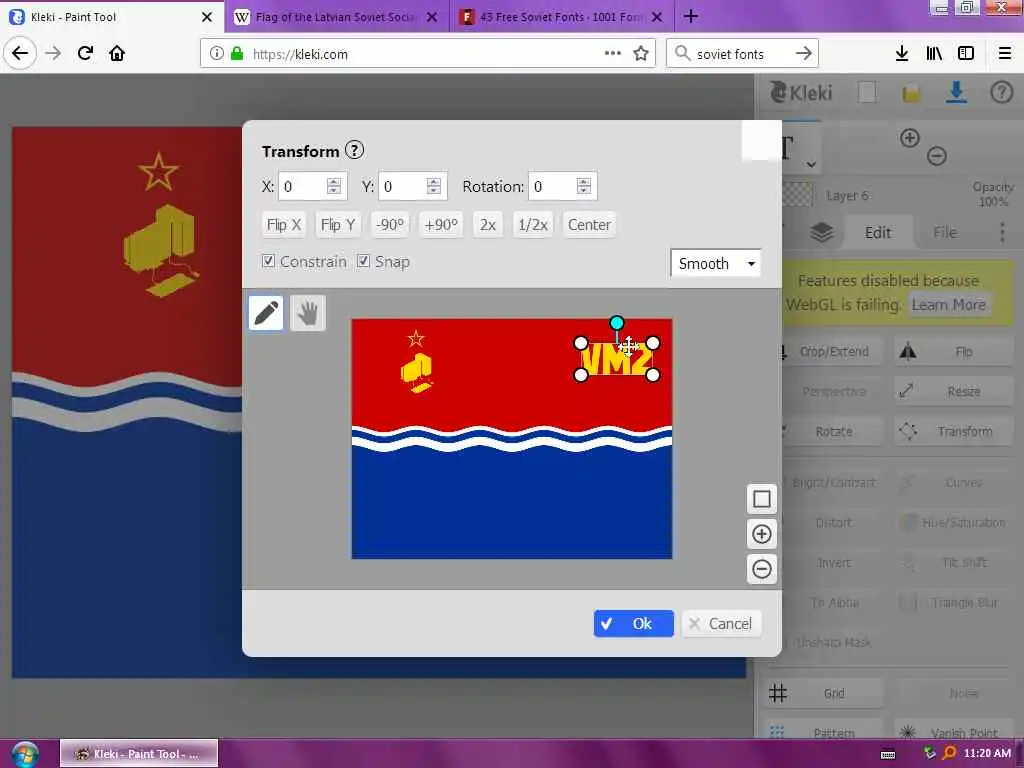Open Kleki more options vertical dots
This screenshot has width=1024, height=768.
click(1002, 232)
